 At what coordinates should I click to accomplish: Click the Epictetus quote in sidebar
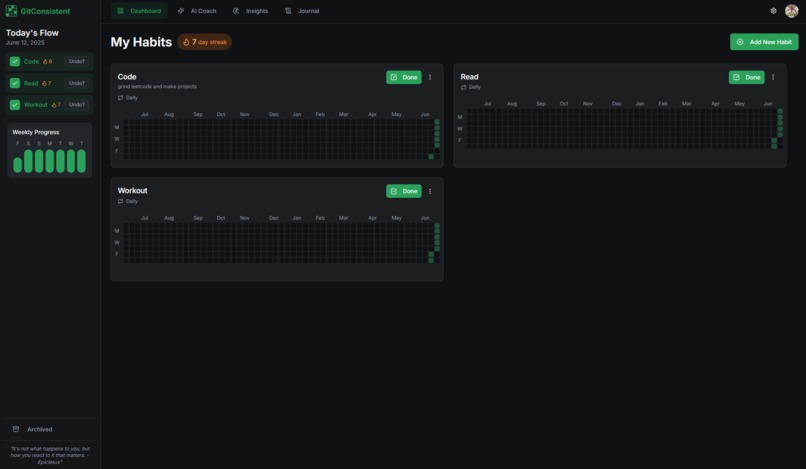(50, 455)
